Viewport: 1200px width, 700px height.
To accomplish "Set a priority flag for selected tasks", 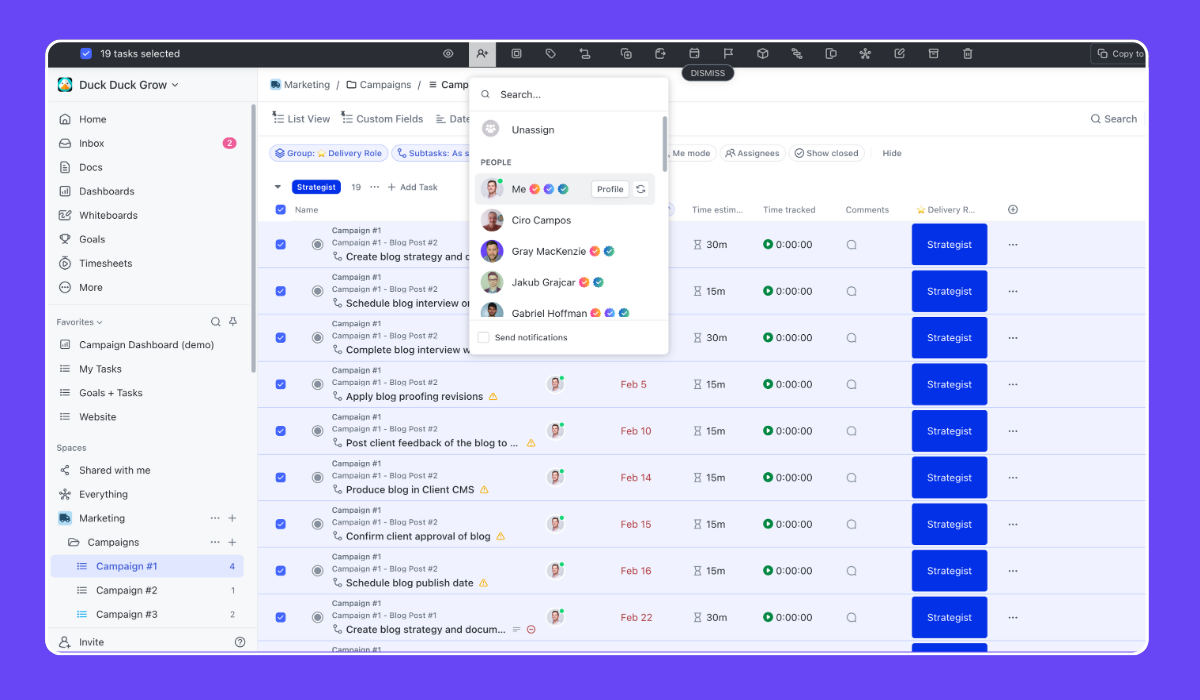I will (x=727, y=53).
